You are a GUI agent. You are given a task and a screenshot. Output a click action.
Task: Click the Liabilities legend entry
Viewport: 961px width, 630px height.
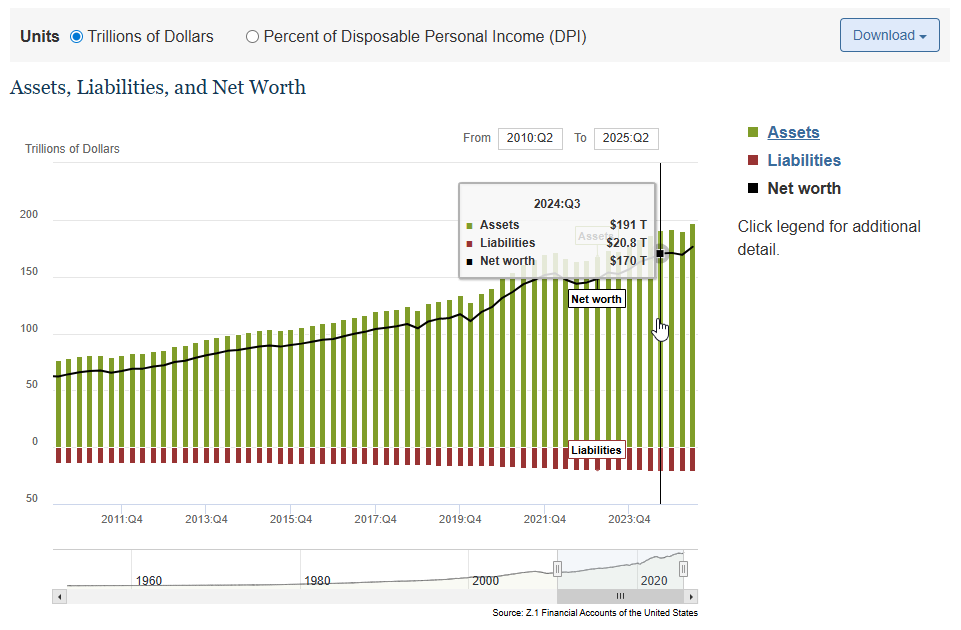804,160
